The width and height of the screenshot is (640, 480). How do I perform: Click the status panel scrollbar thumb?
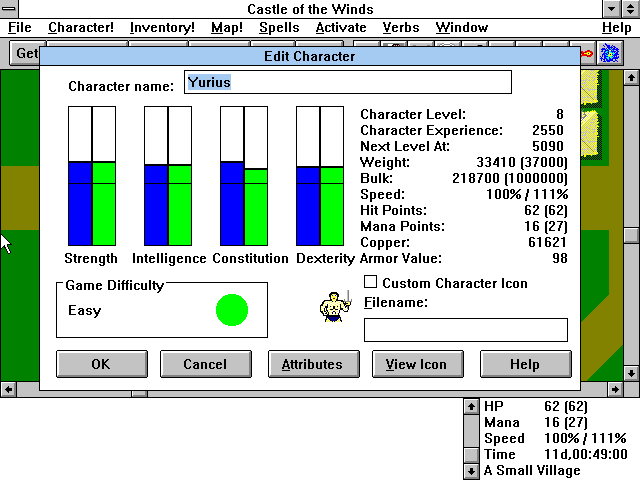(471, 455)
